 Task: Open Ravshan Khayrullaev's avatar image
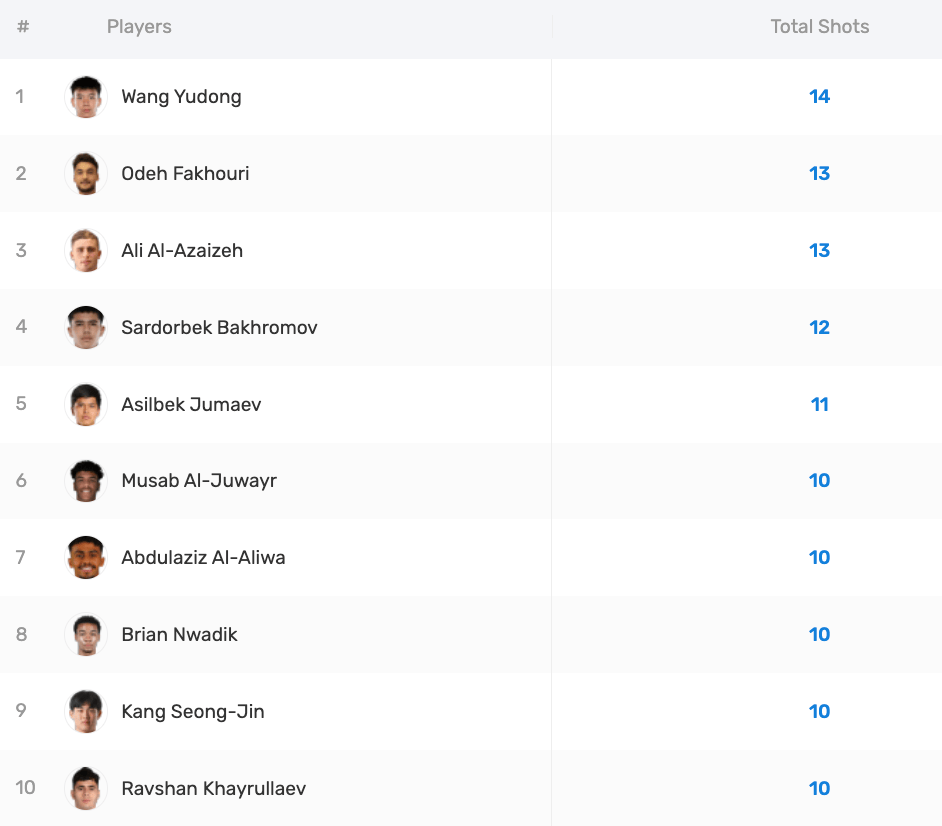click(x=86, y=789)
